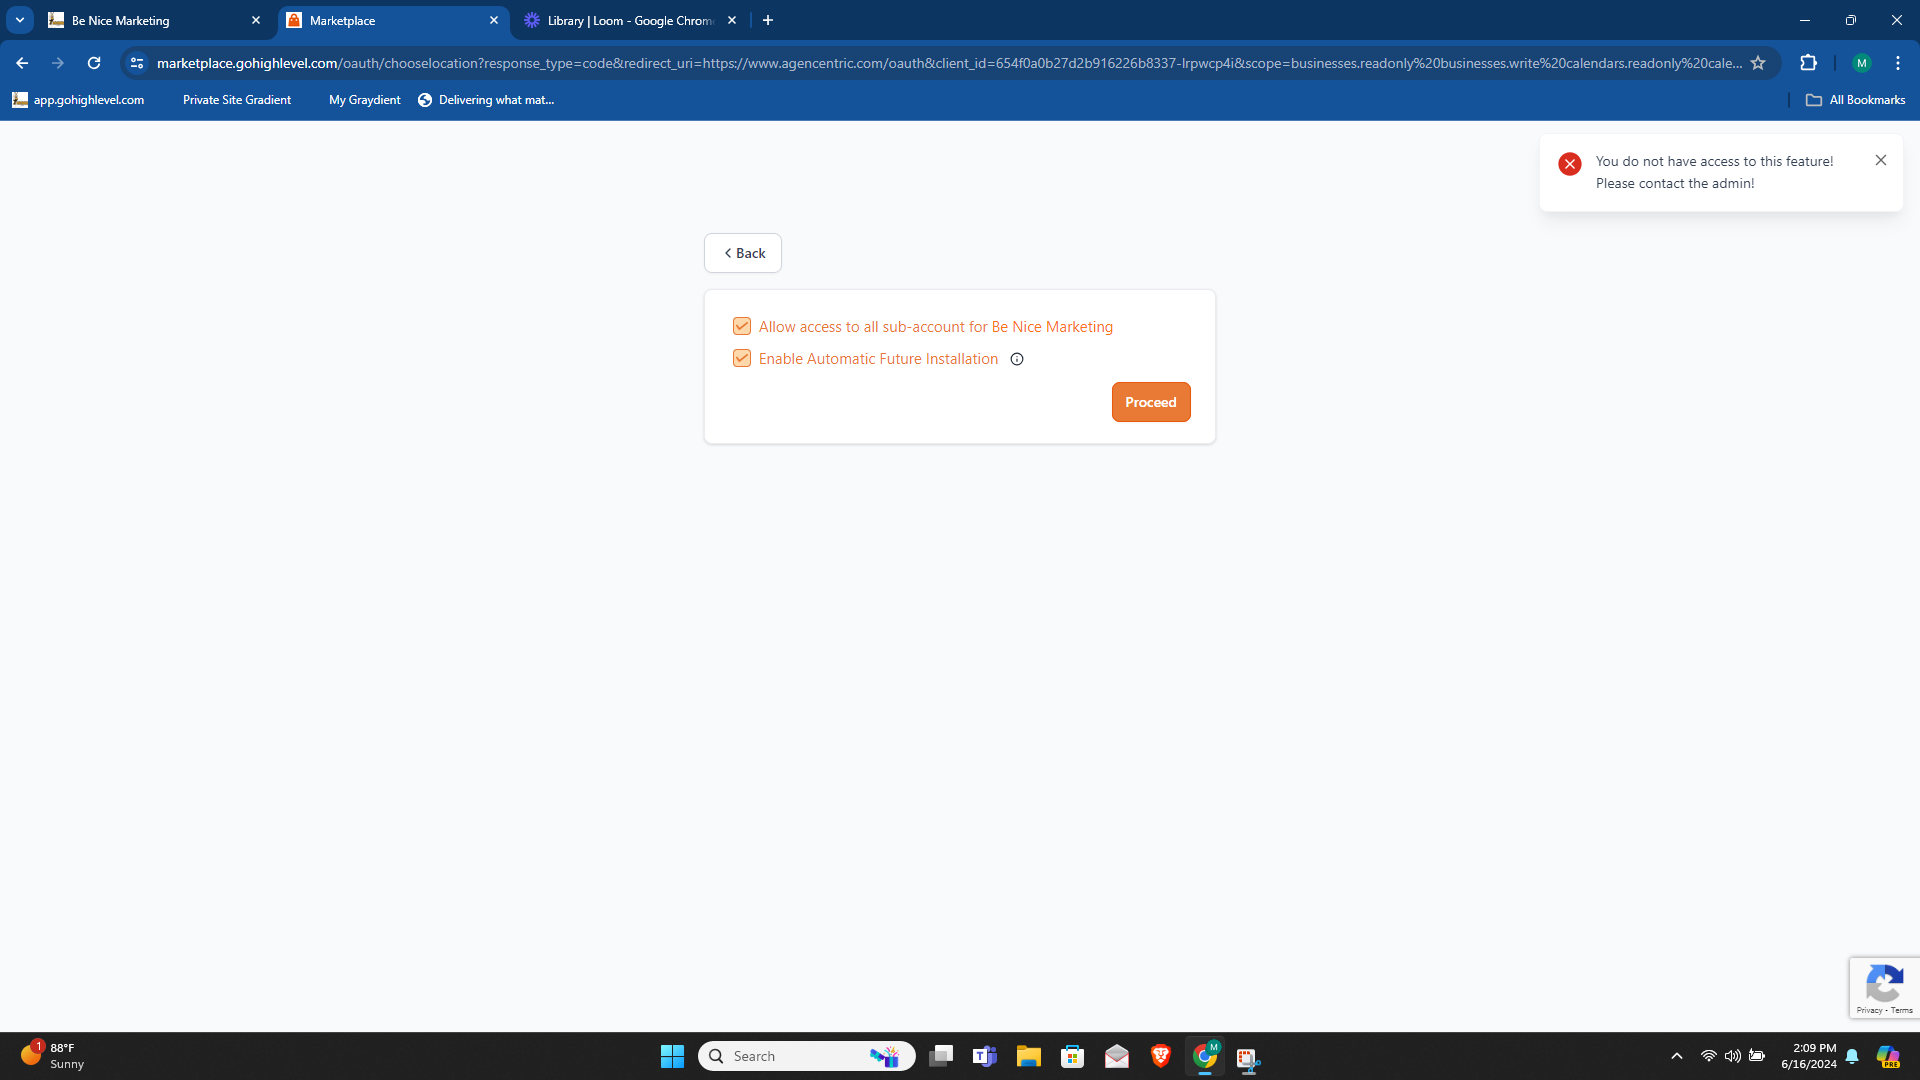Image resolution: width=1920 pixels, height=1080 pixels.
Task: Expand hidden icons in system tray
Action: pyautogui.click(x=1677, y=1056)
